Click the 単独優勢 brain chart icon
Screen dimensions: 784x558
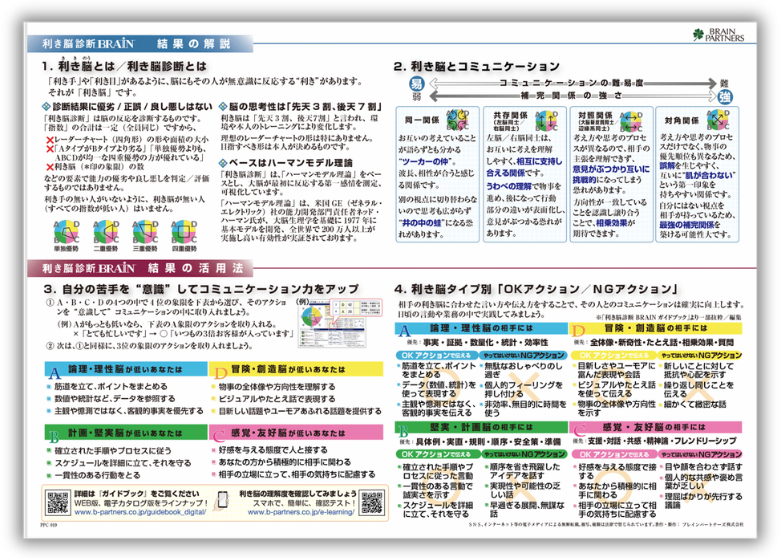click(66, 232)
